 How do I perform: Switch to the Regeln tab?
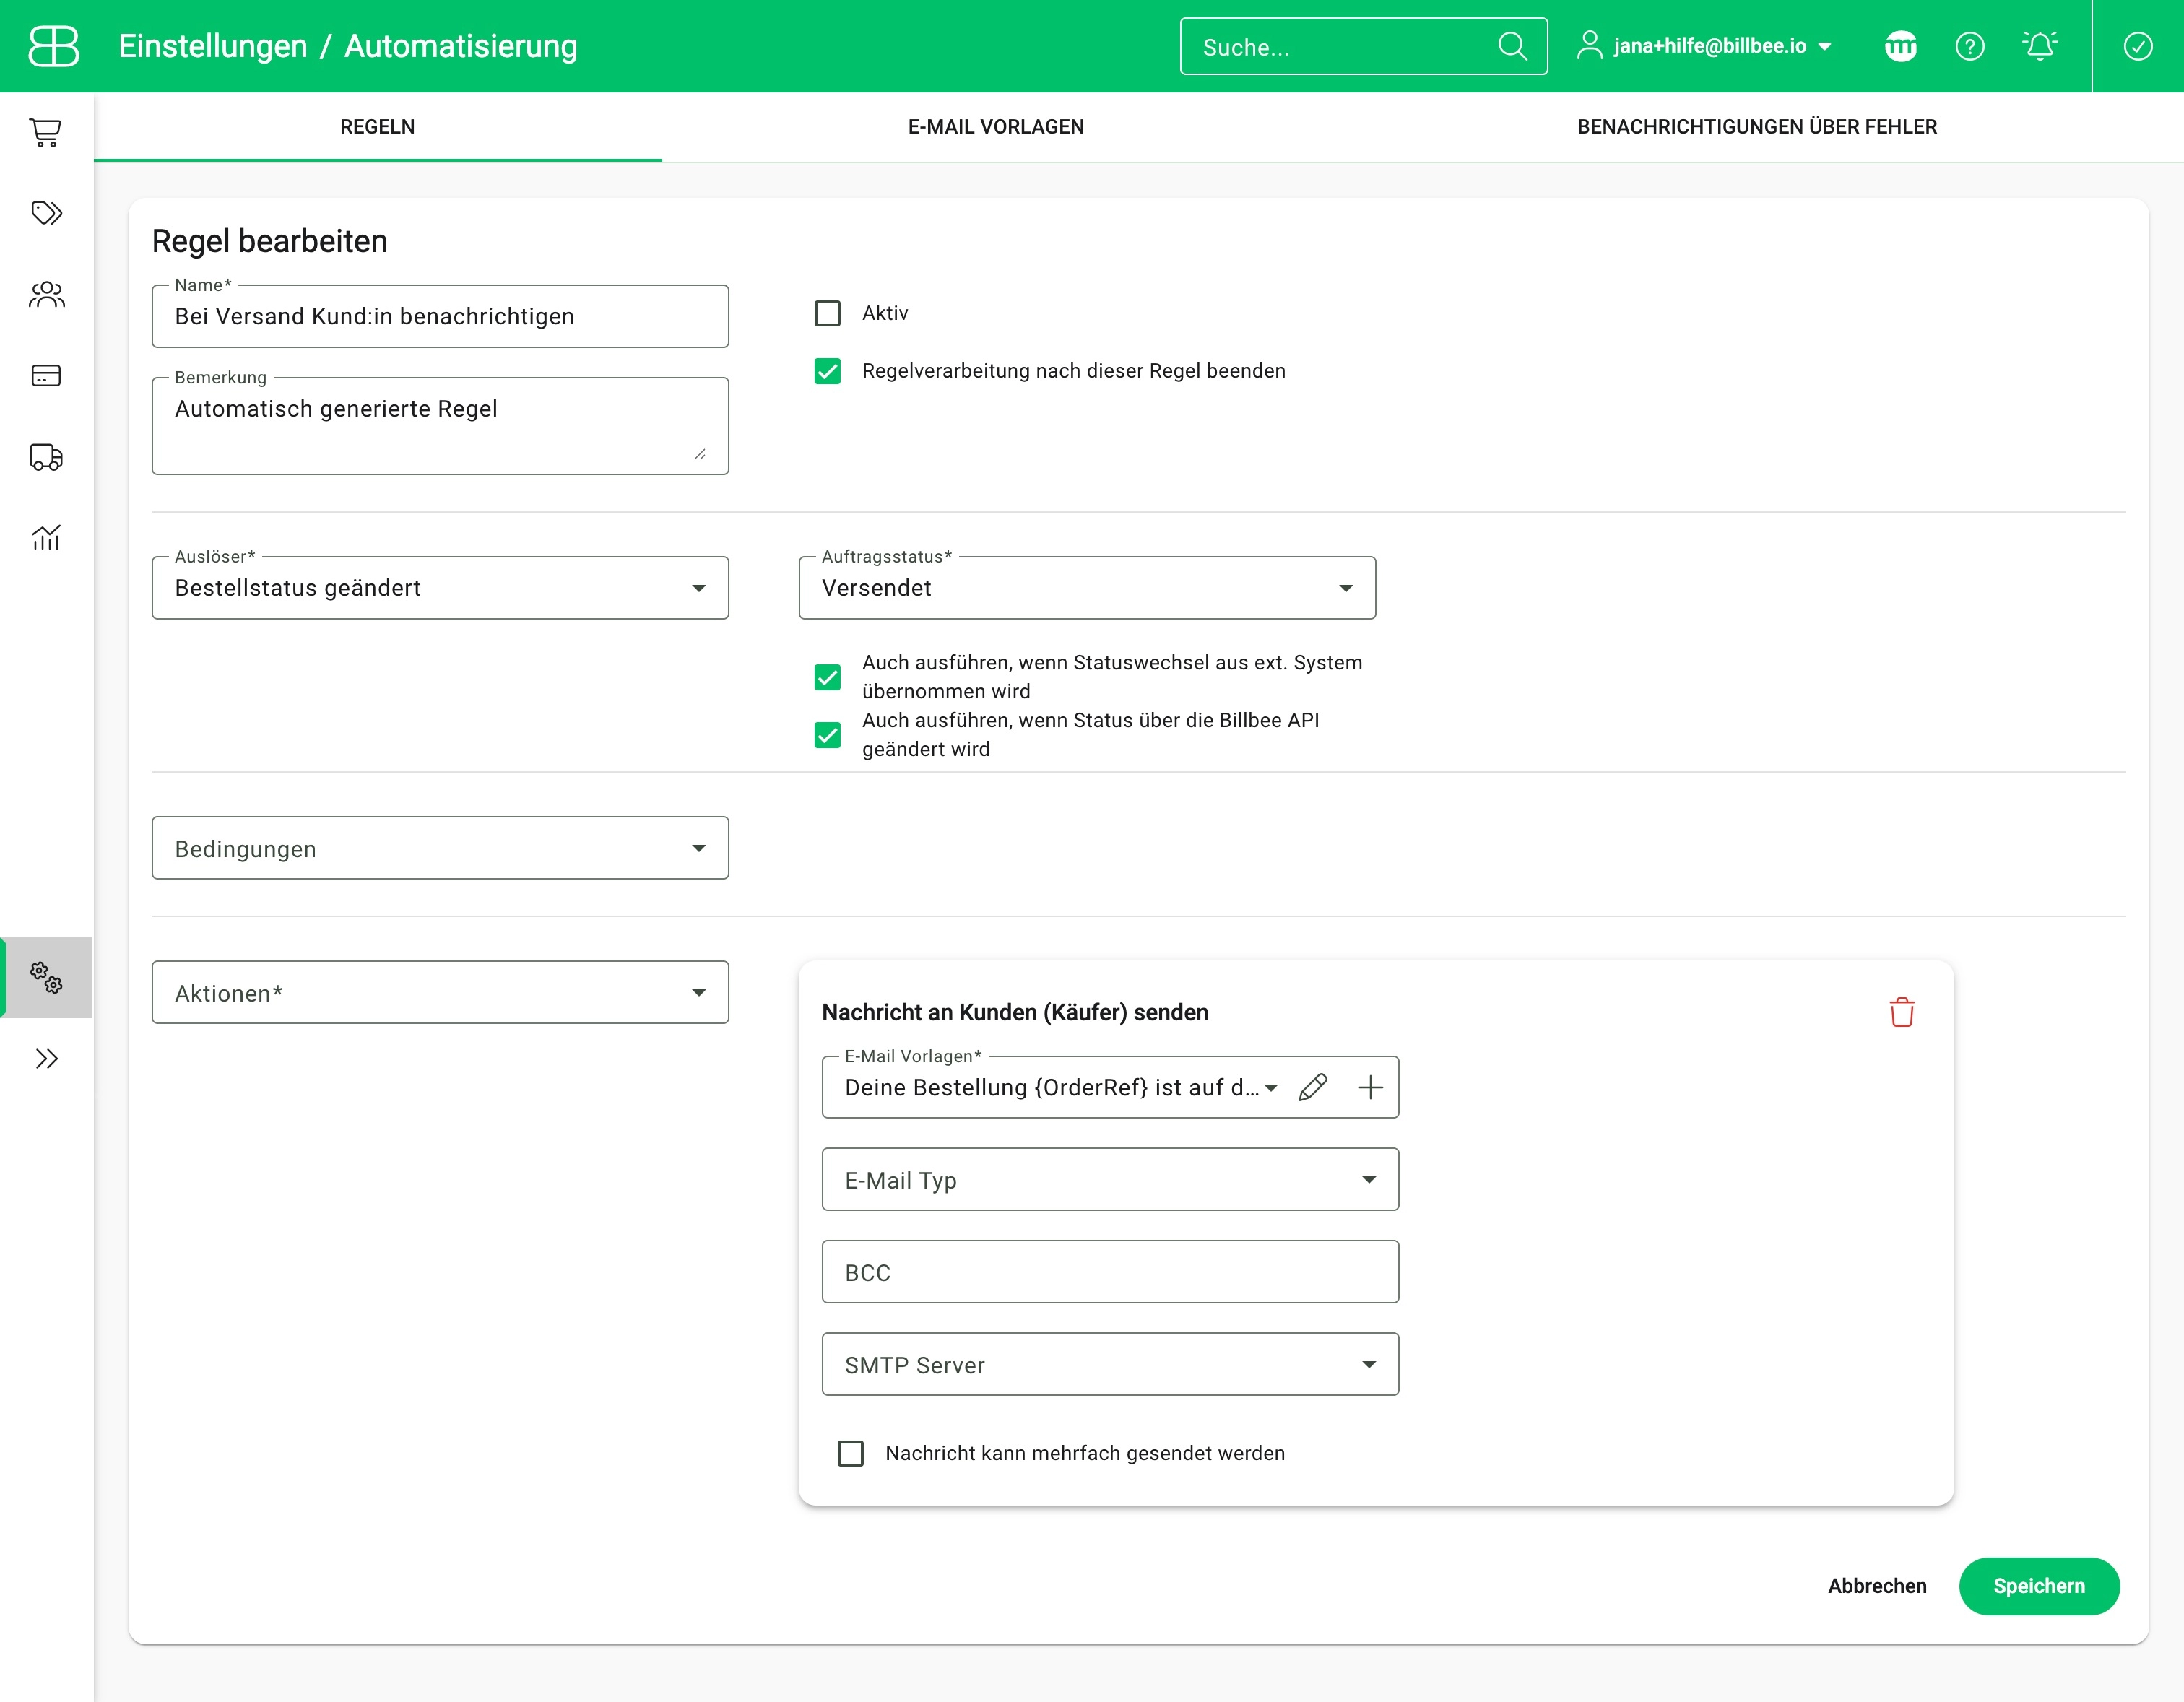point(377,127)
